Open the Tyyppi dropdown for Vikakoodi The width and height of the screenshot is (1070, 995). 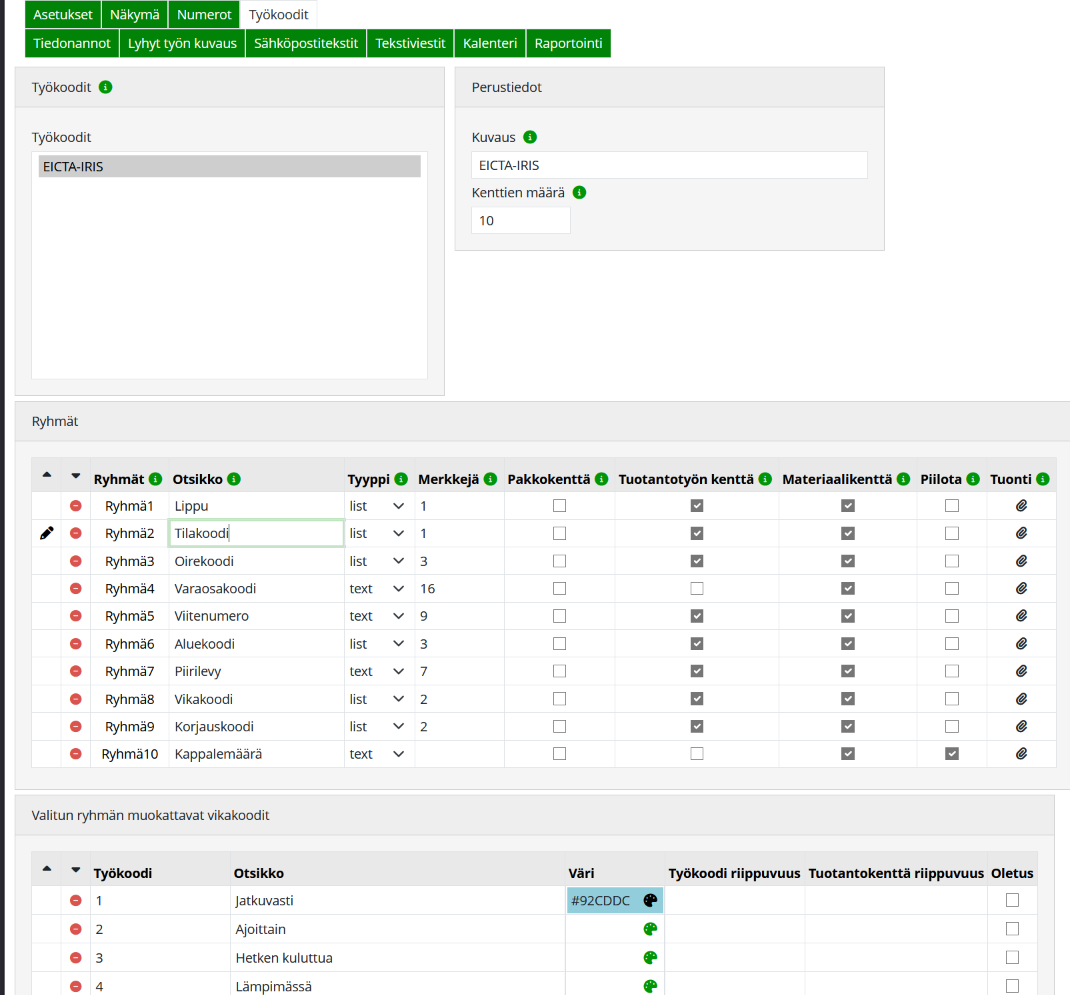[379, 699]
